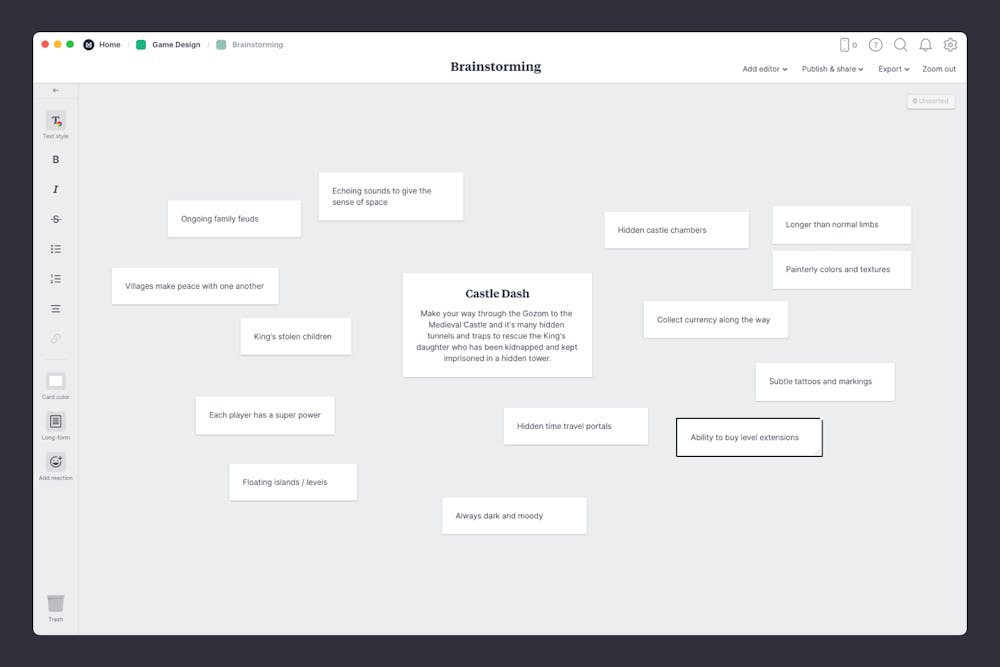
Task: Click the Unsorted button
Action: click(931, 101)
